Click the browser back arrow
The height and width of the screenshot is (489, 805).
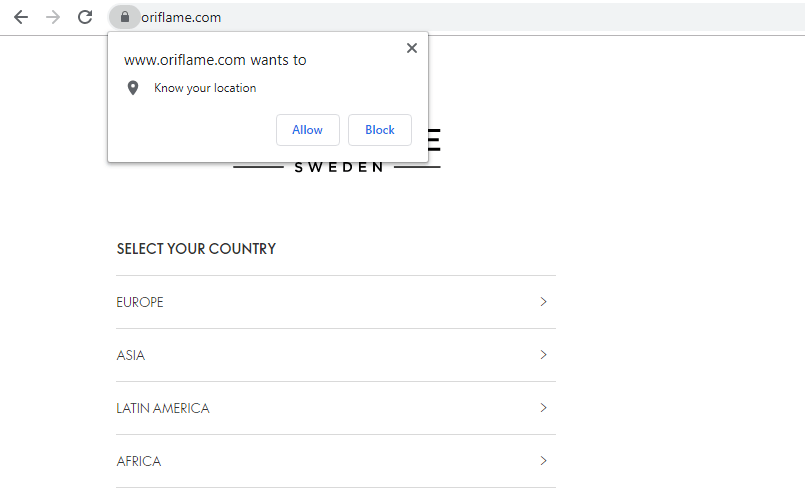pos(21,17)
